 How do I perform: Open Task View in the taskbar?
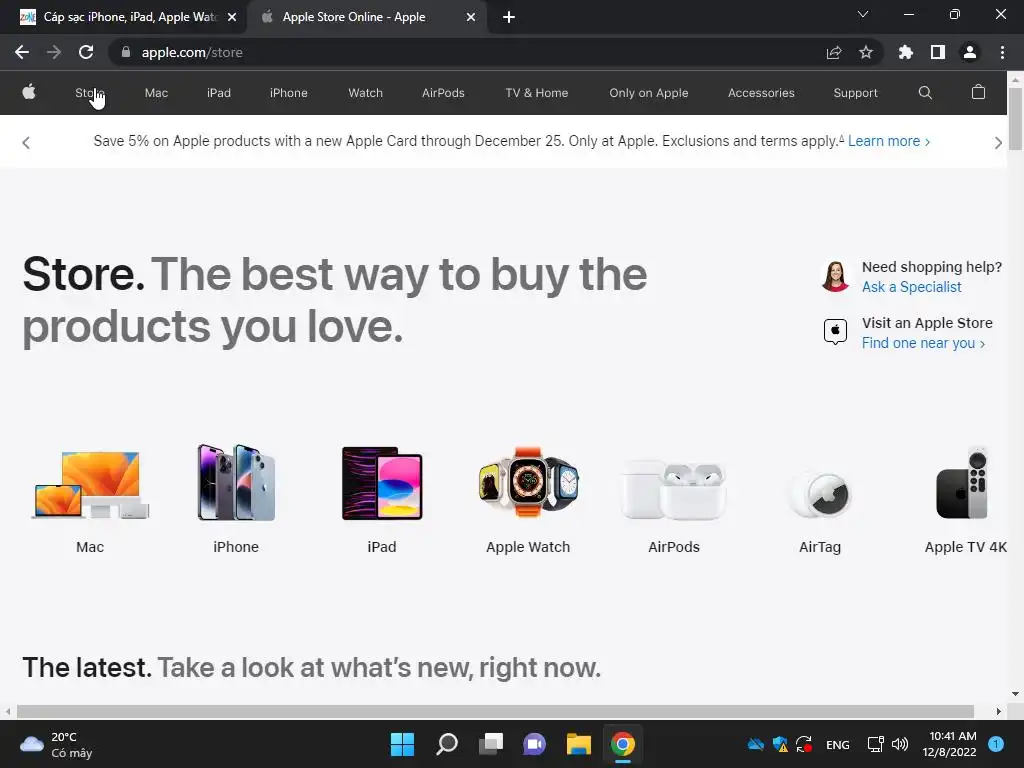pos(490,744)
